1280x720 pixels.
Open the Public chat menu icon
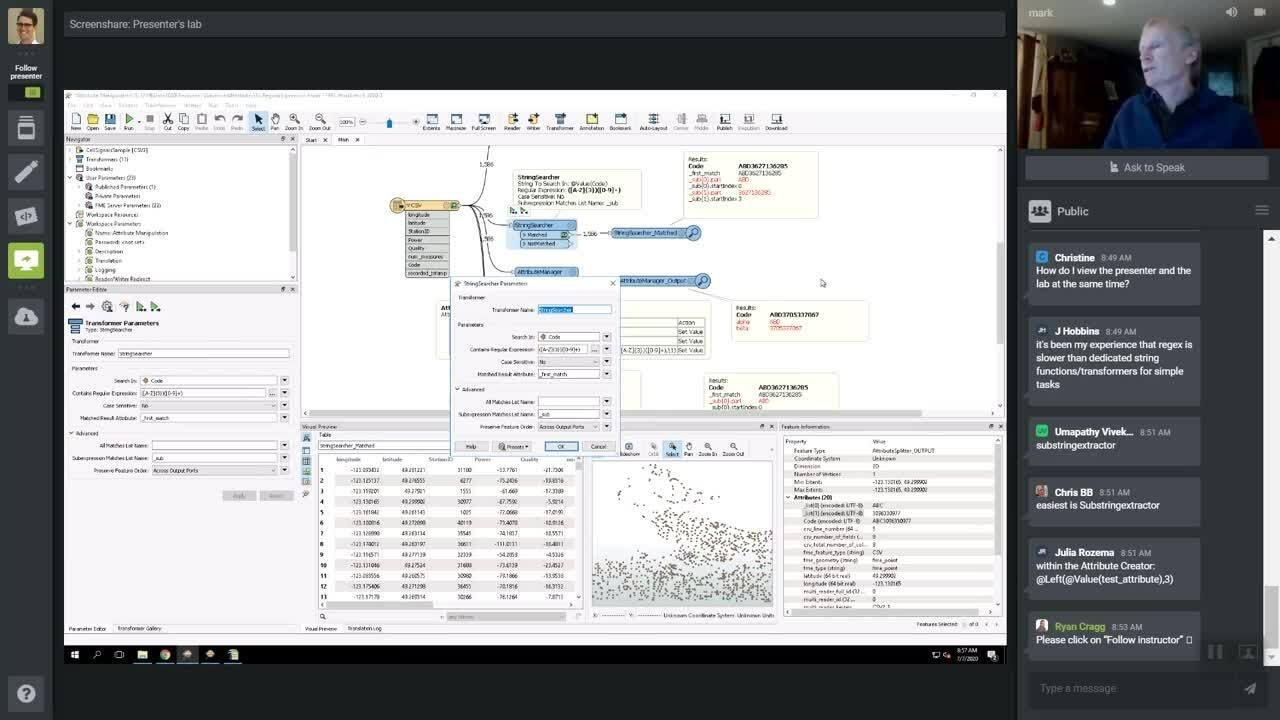tap(1261, 211)
